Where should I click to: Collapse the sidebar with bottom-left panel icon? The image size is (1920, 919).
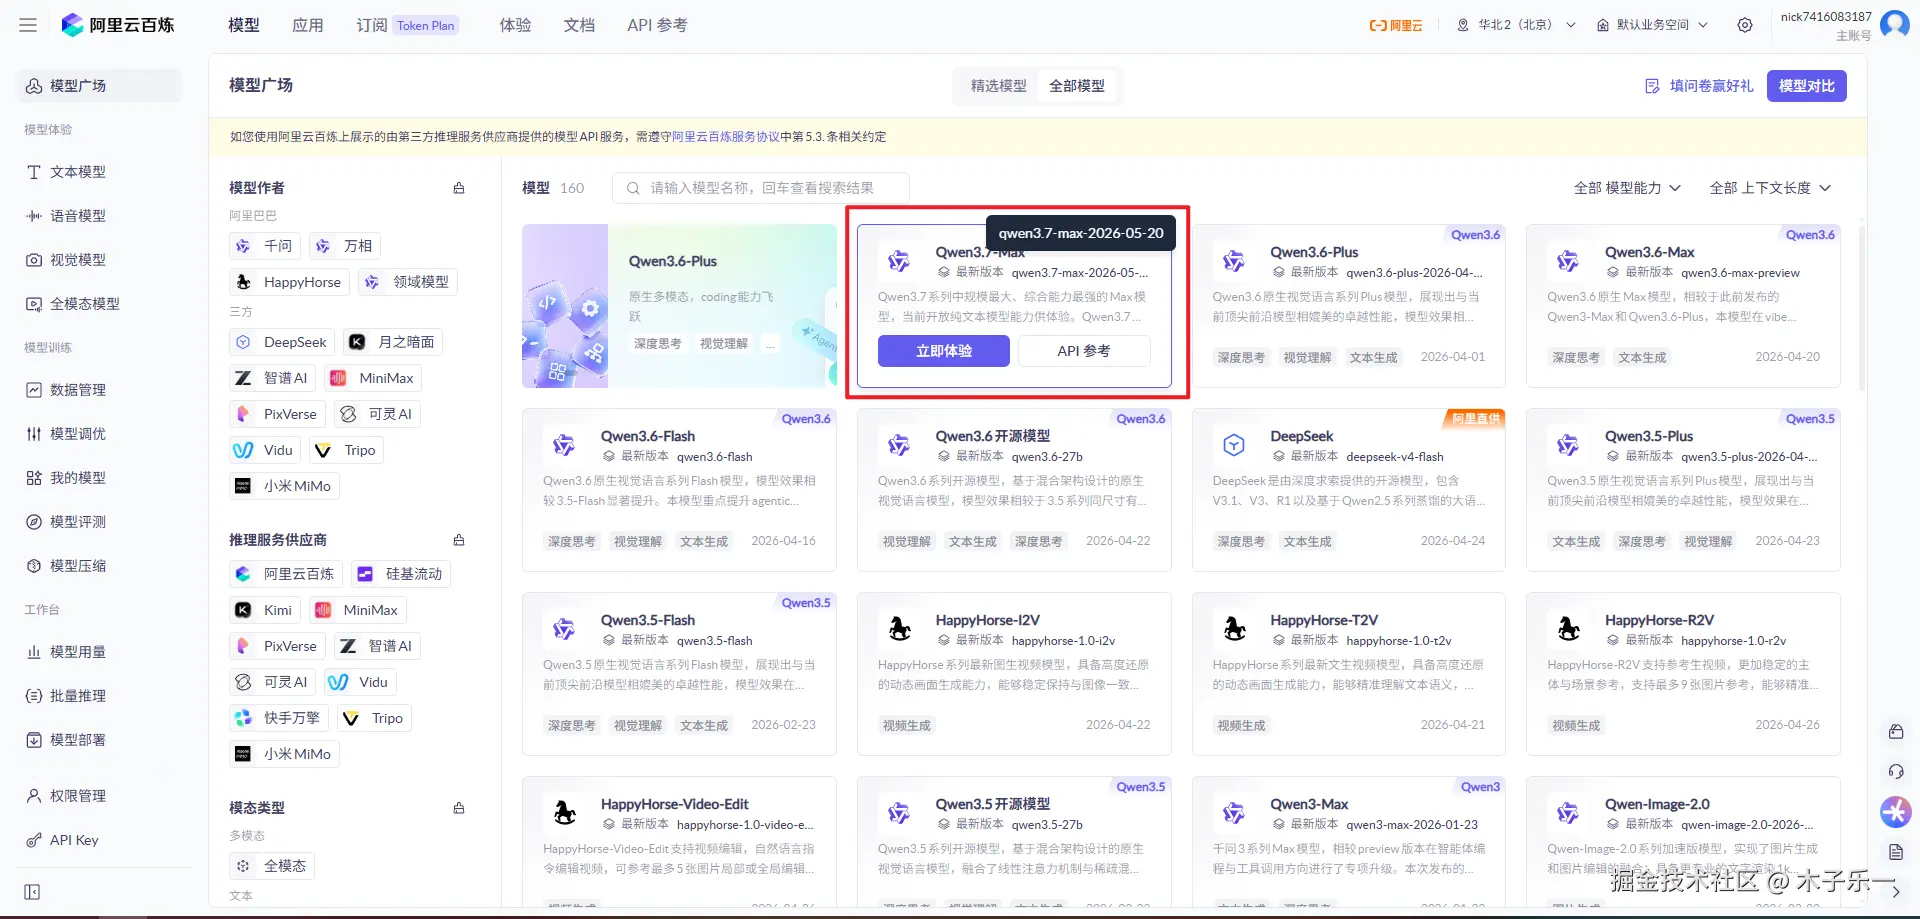coord(32,892)
